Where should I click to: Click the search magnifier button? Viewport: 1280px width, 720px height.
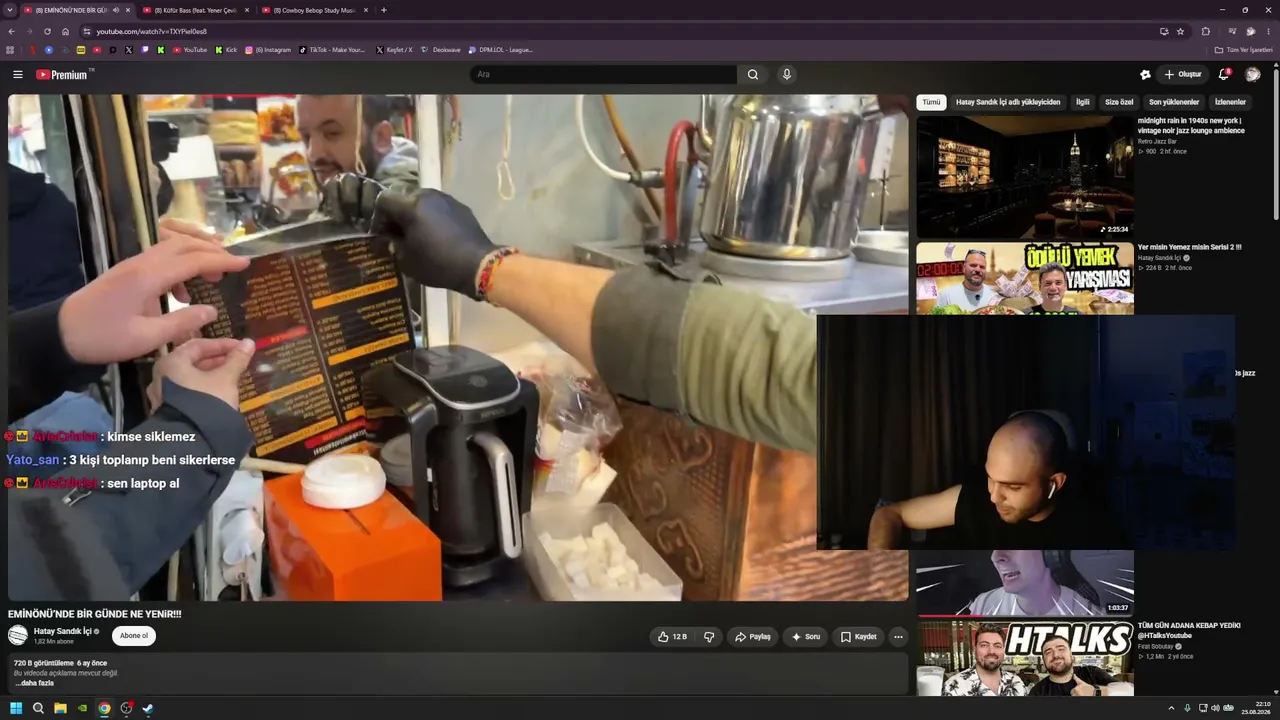[x=753, y=75]
